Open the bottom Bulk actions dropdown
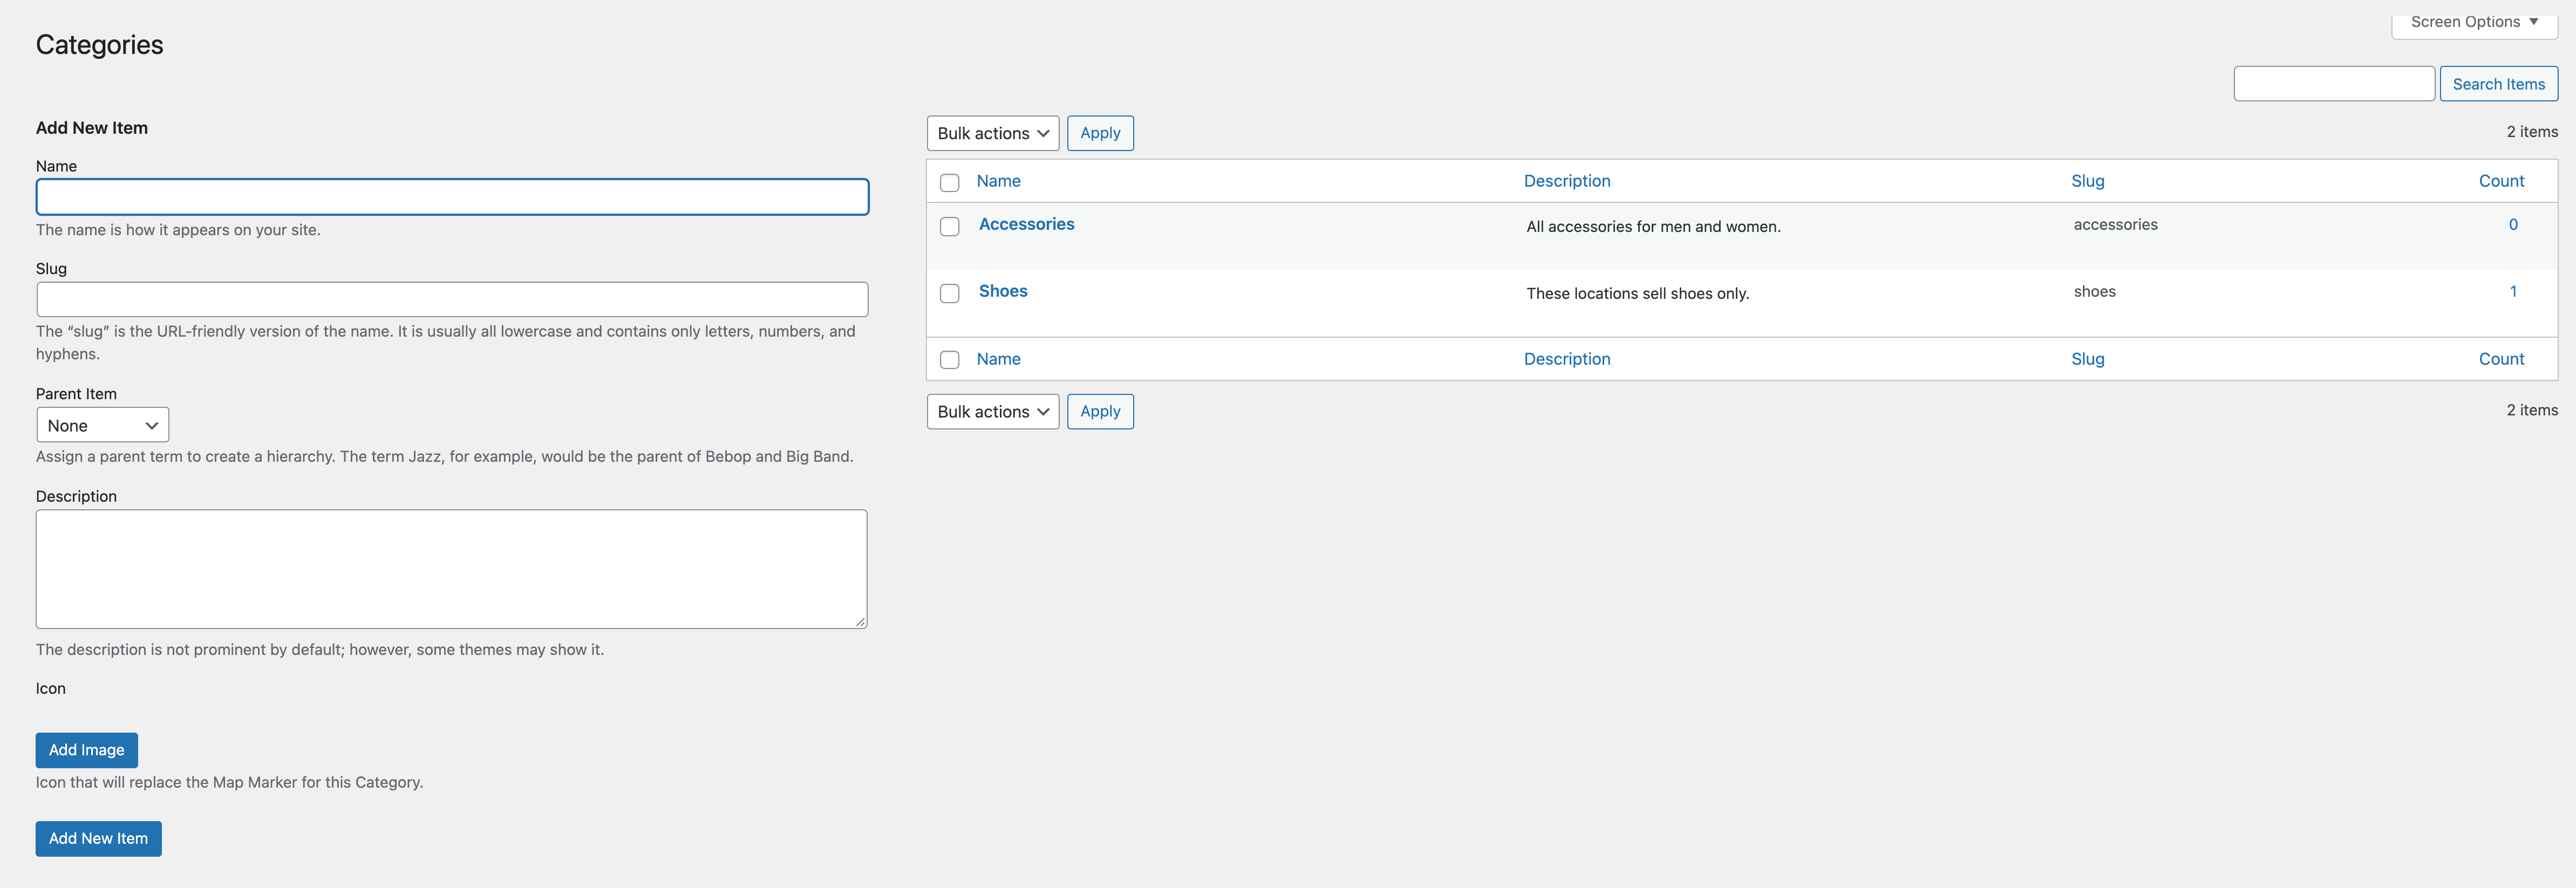Image resolution: width=2576 pixels, height=888 pixels. tap(992, 412)
